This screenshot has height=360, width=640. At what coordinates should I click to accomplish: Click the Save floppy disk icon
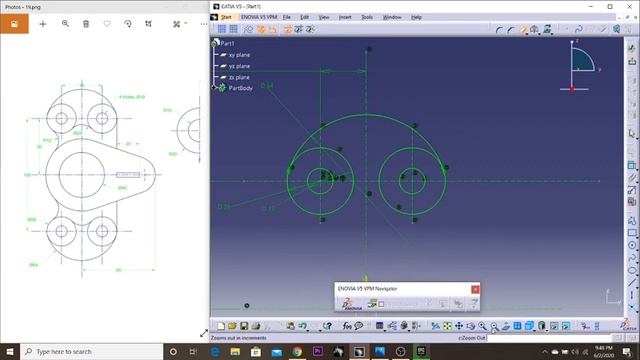pos(244,326)
